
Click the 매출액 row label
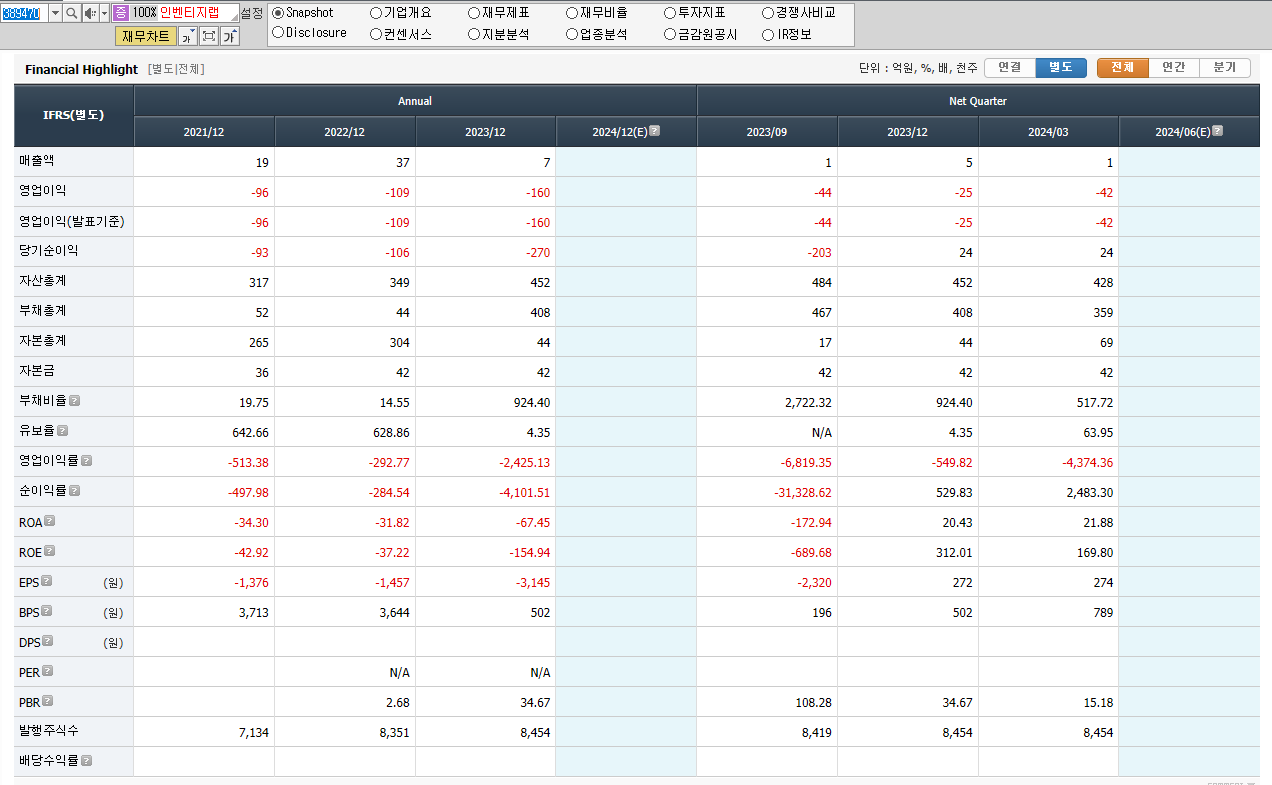[37, 161]
